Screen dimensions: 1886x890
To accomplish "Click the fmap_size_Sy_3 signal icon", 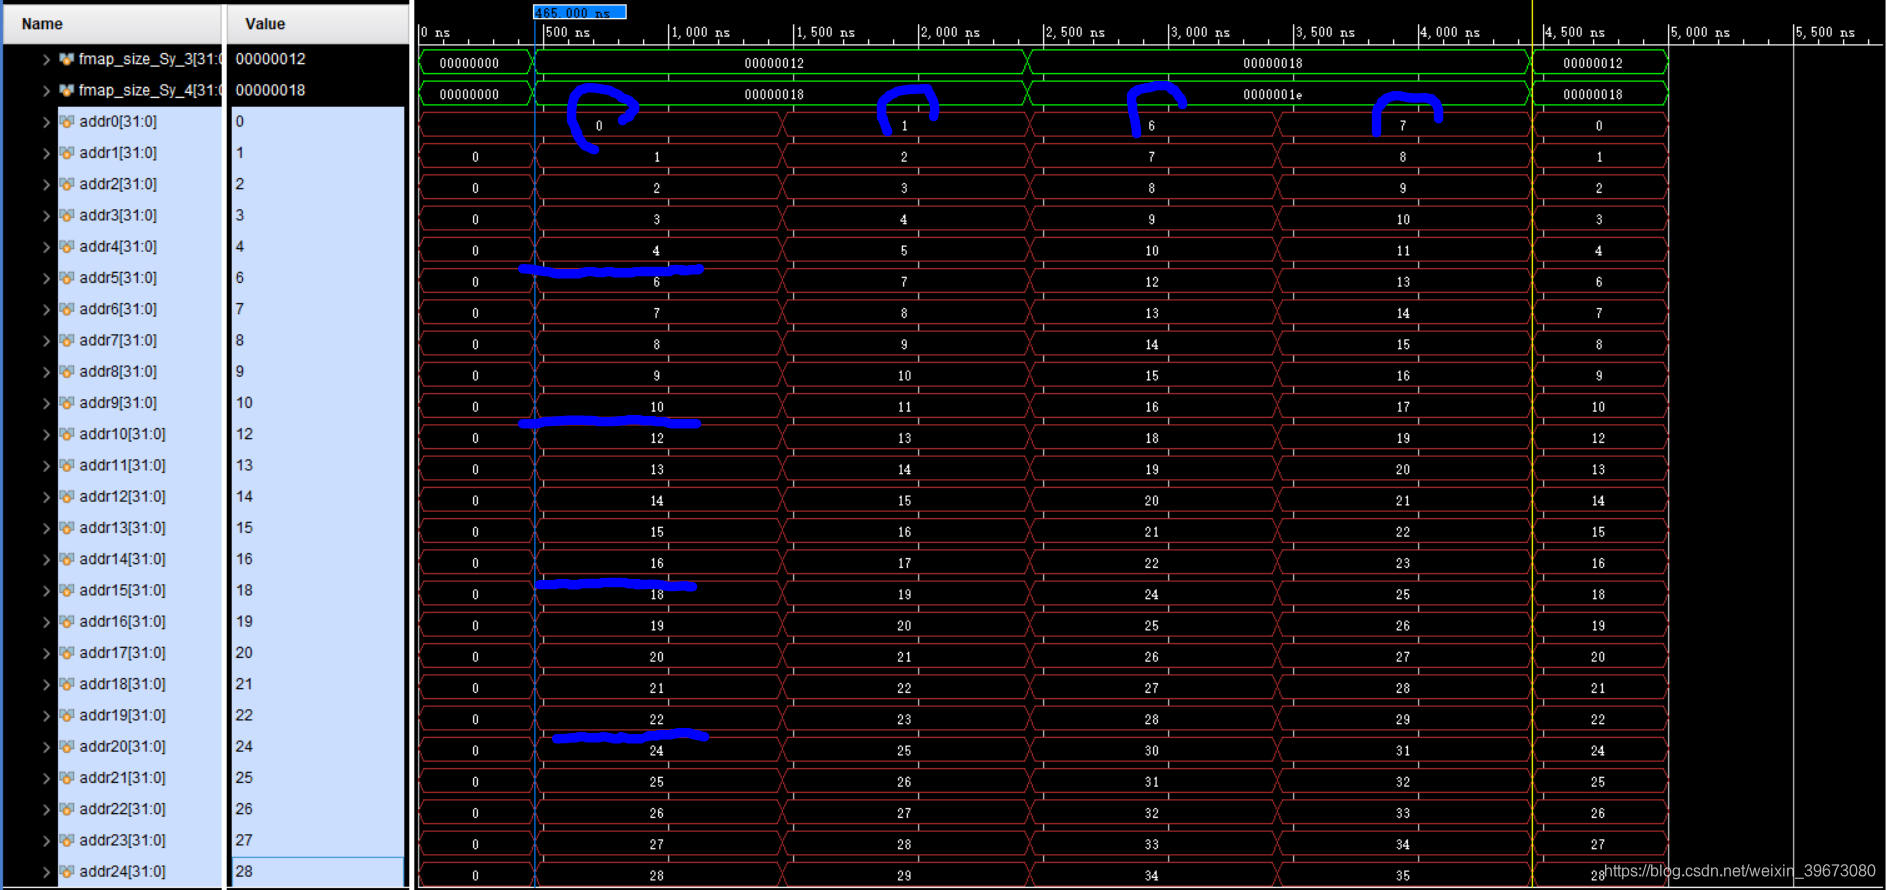I will coord(67,60).
